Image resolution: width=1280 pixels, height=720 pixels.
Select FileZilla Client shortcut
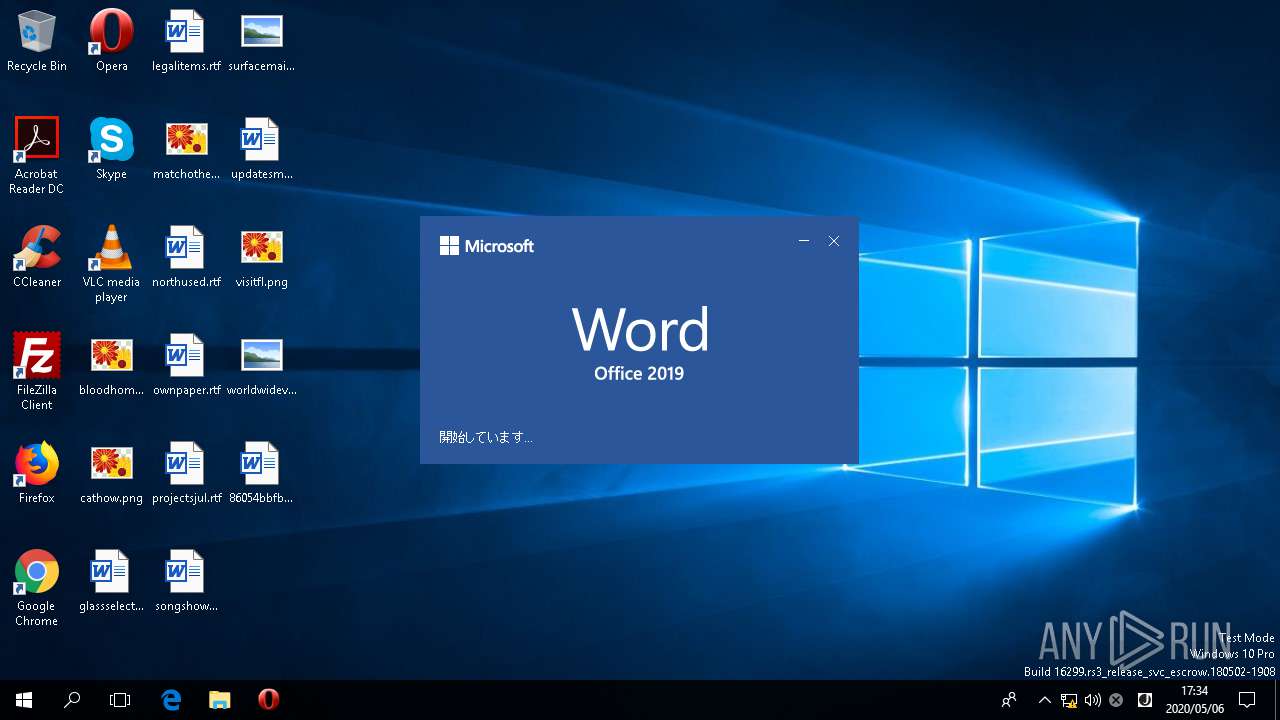[x=37, y=371]
